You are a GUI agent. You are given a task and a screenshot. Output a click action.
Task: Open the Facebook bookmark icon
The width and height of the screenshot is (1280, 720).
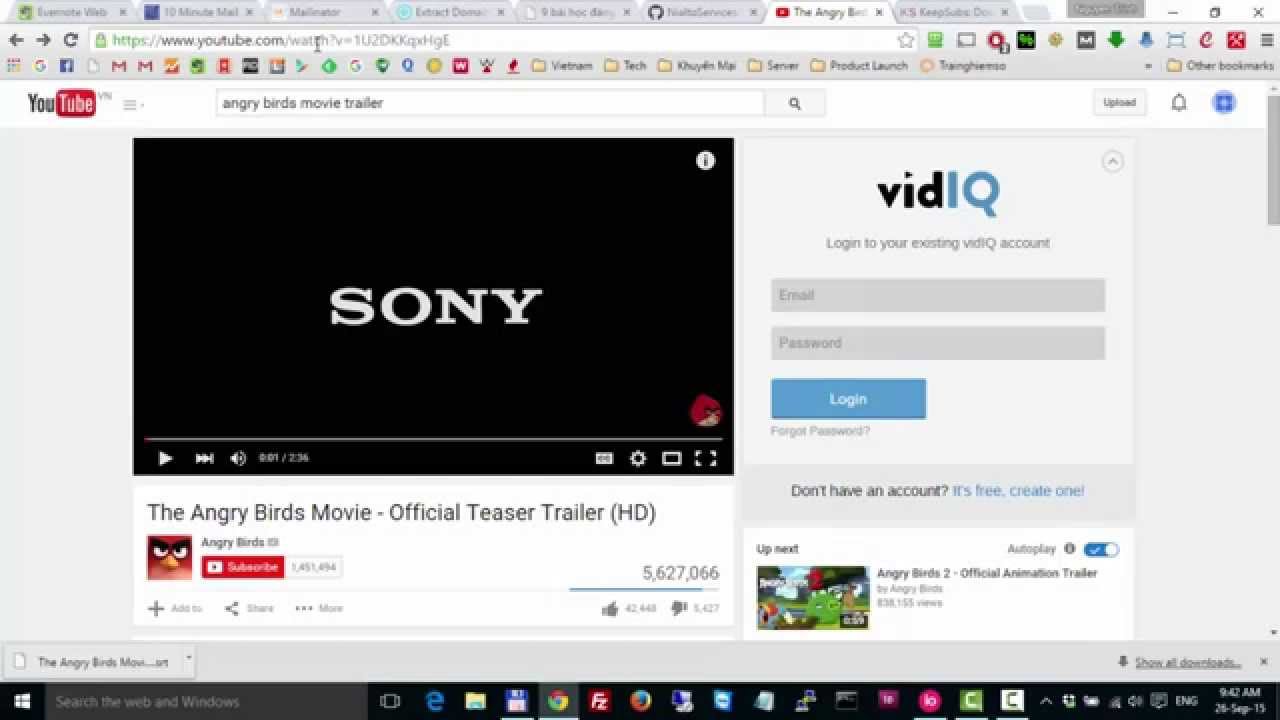click(66, 65)
